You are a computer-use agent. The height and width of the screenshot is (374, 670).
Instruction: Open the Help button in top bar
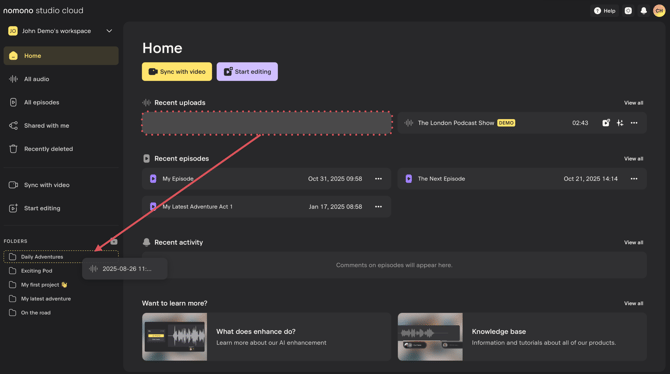point(604,11)
